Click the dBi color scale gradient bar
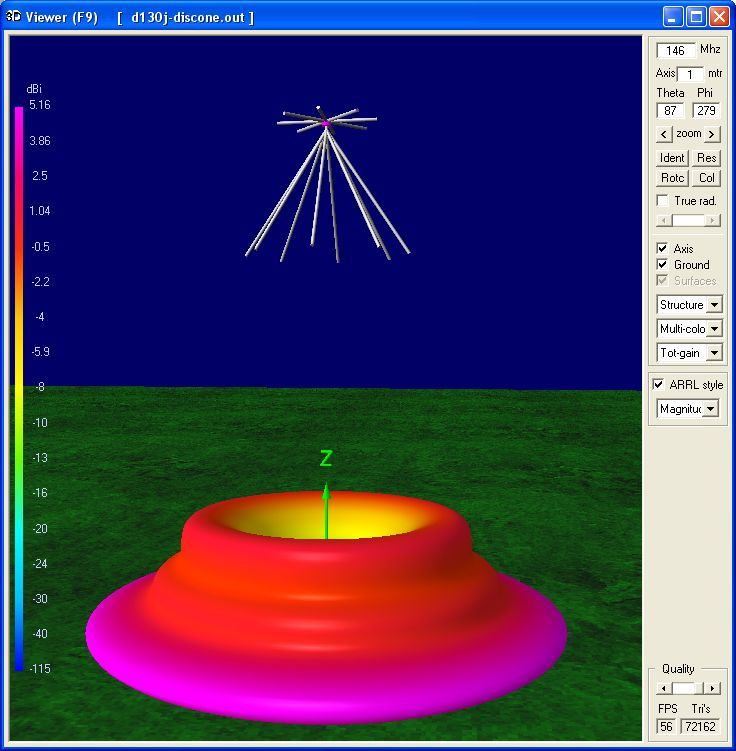736x751 pixels. pyautogui.click(x=19, y=388)
